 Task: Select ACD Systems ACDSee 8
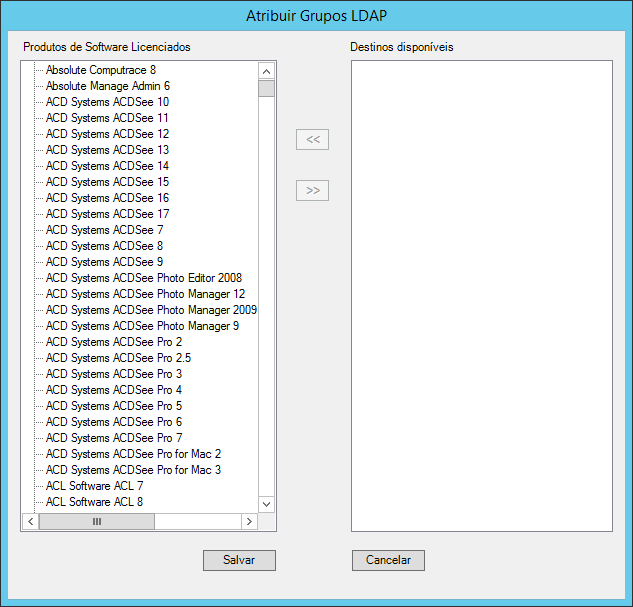(105, 246)
